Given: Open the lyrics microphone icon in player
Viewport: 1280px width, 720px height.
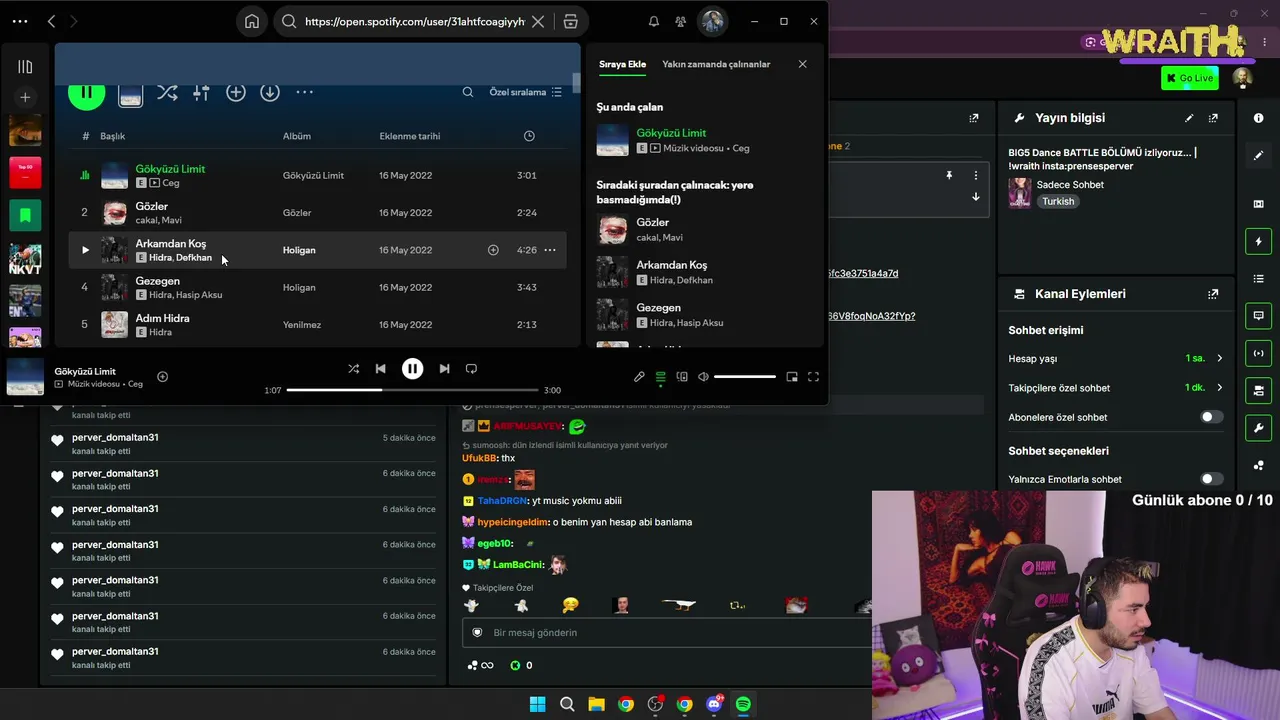Looking at the screenshot, I should 639,377.
